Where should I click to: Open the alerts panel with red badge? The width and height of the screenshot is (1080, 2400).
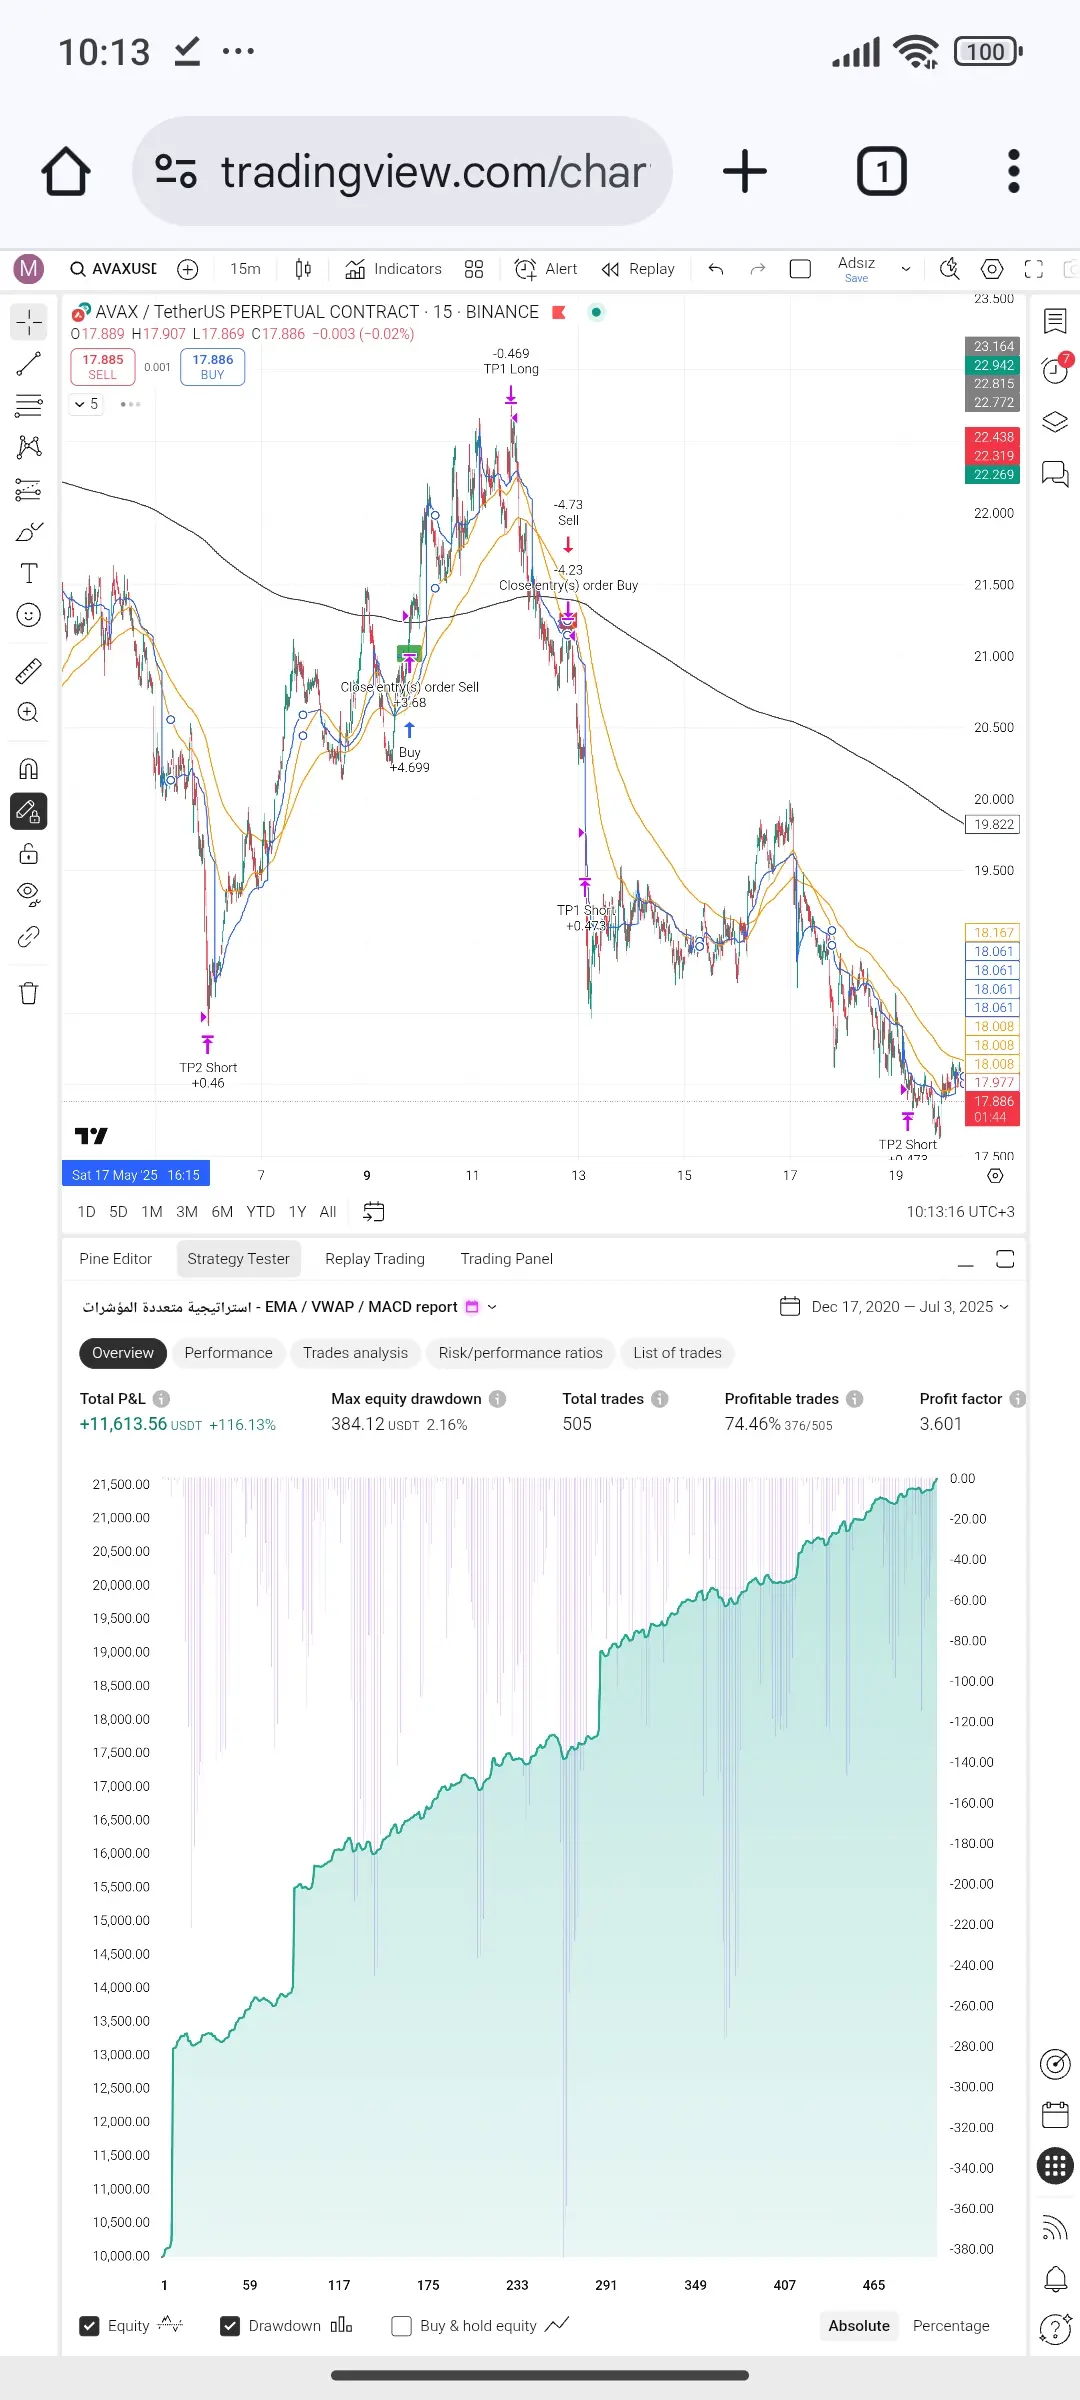(1055, 369)
